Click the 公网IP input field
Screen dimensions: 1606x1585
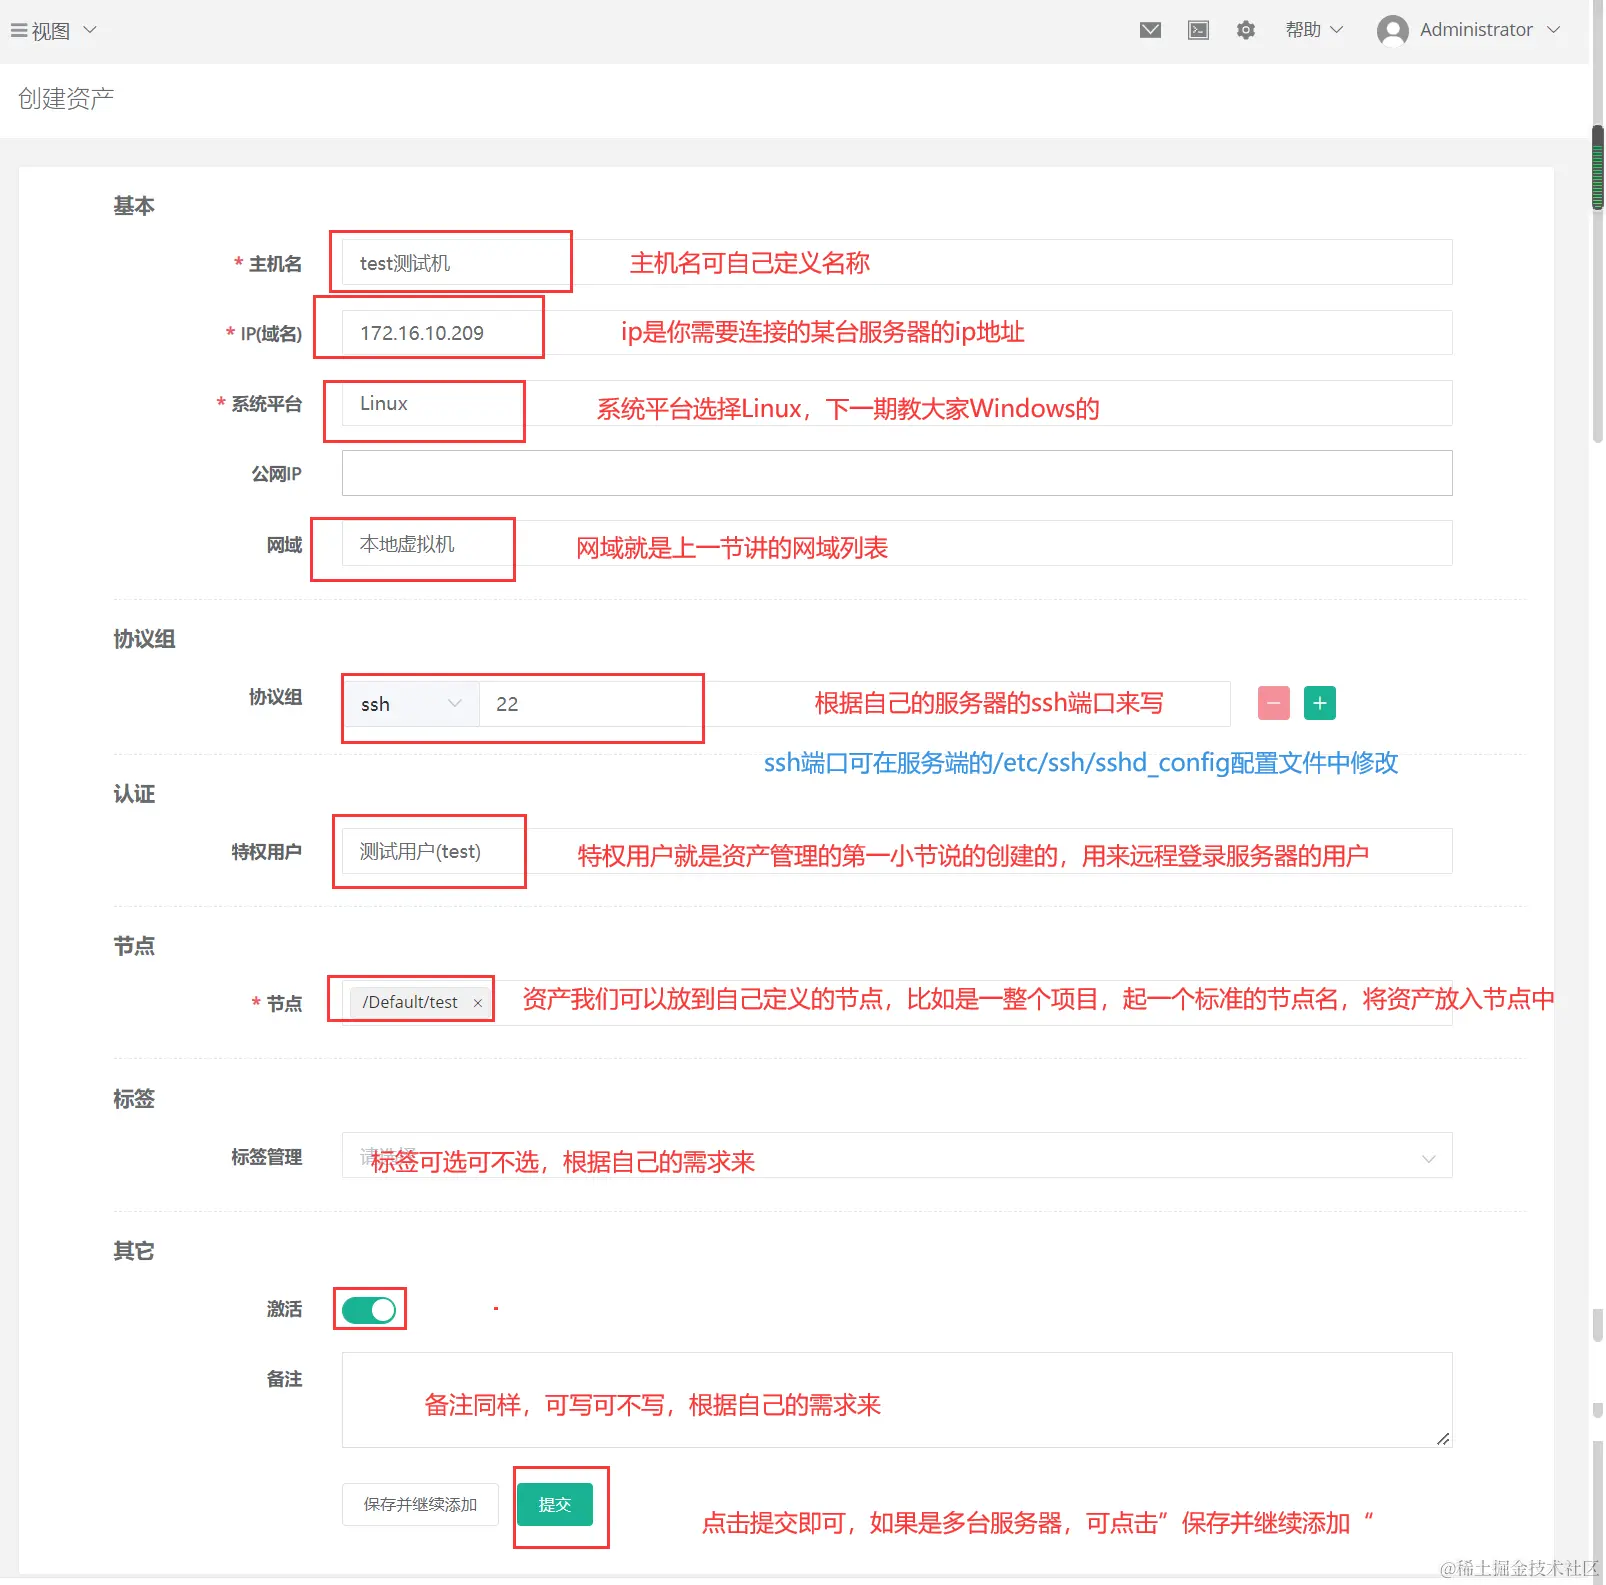point(897,473)
